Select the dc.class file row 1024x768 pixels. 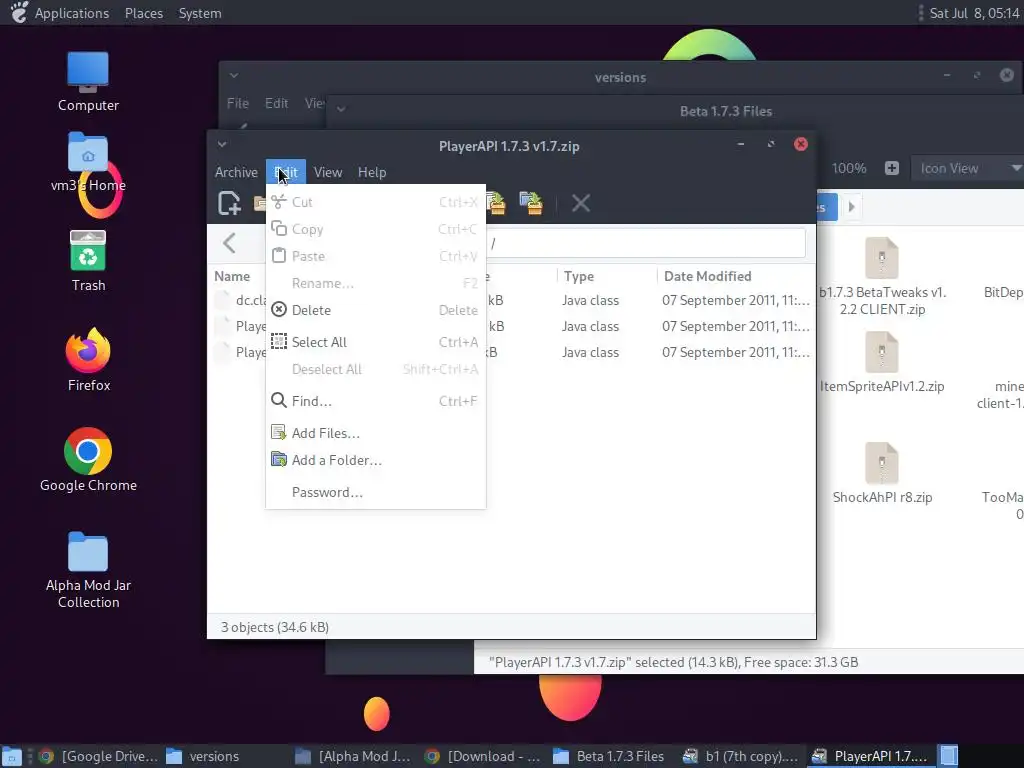511,300
